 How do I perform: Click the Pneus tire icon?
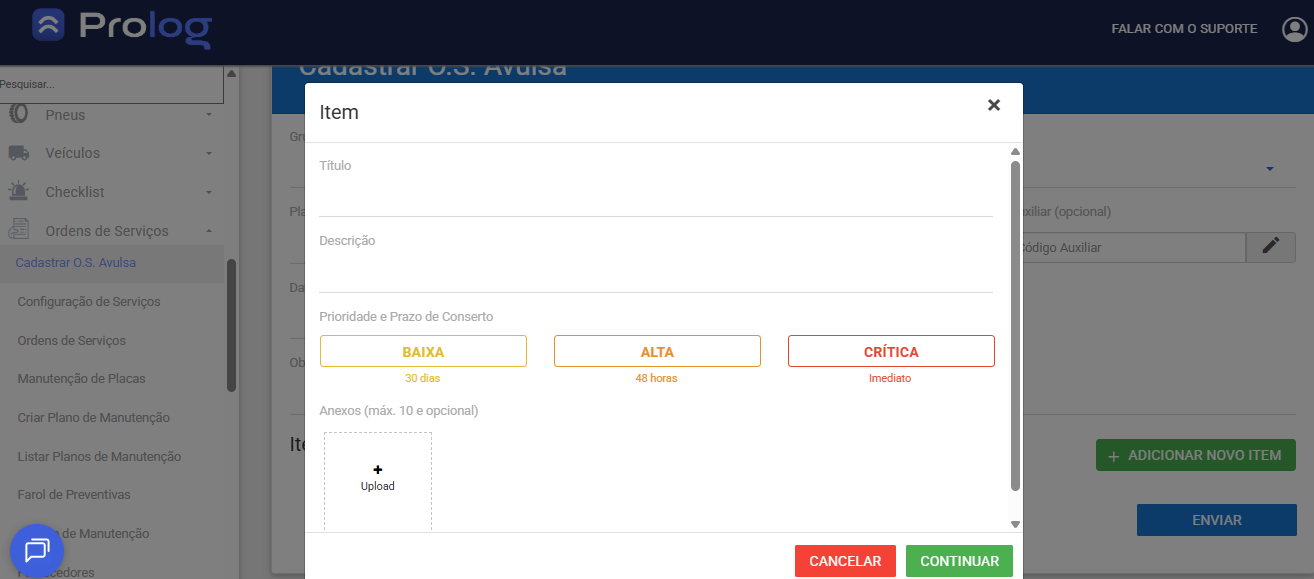[x=18, y=114]
